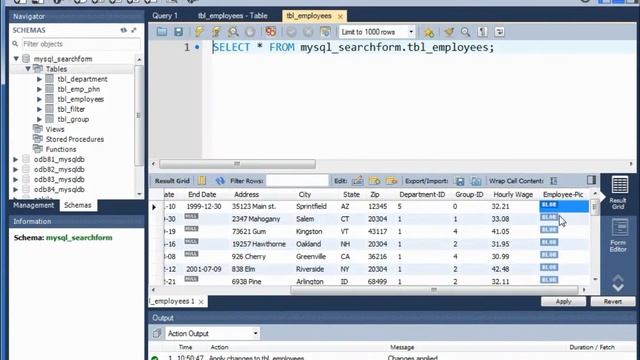
Task: Expand odb81_mysqldb schema
Action: [16, 159]
